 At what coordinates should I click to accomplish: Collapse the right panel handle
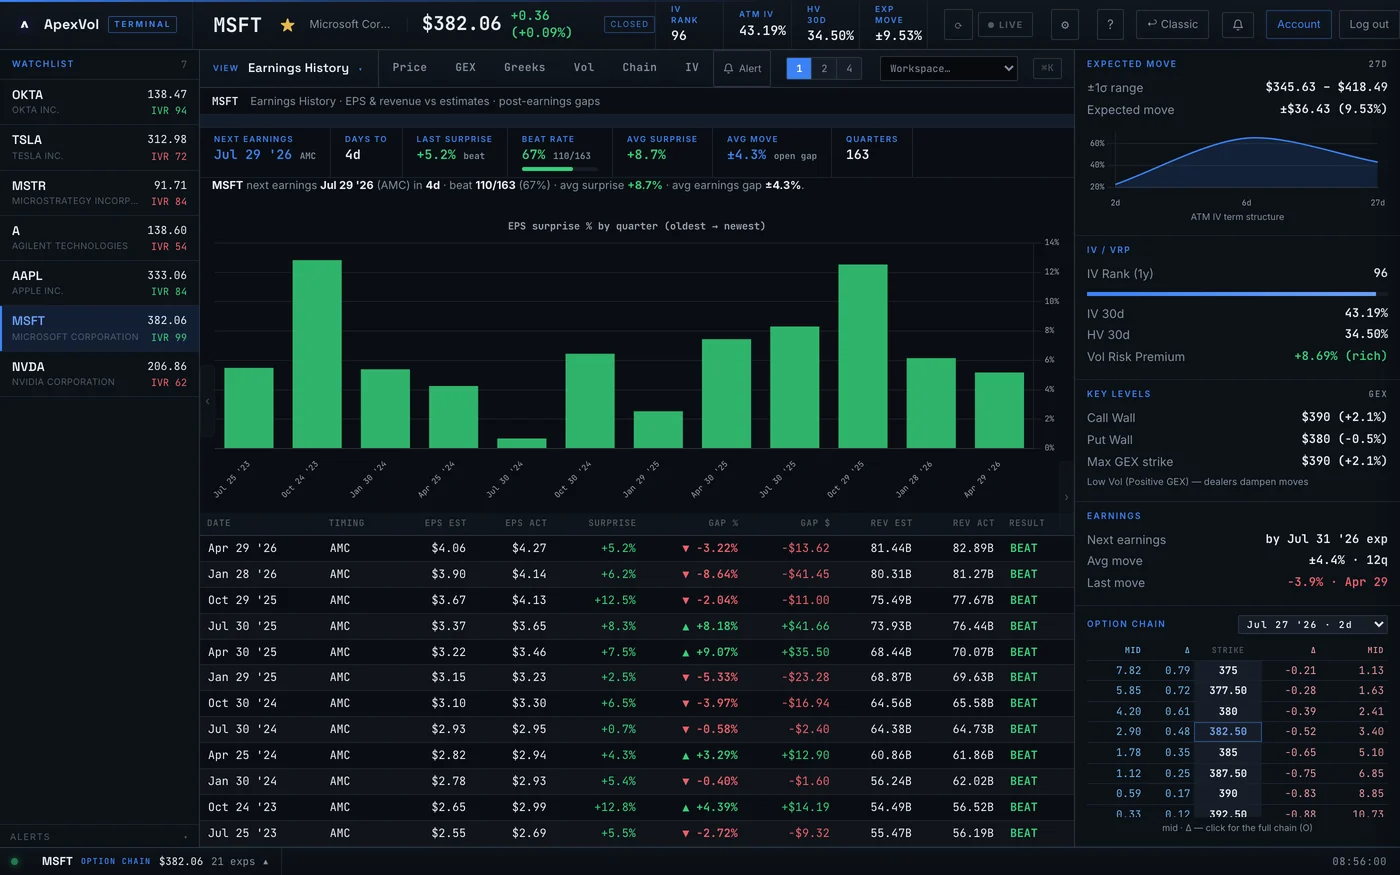[1066, 497]
